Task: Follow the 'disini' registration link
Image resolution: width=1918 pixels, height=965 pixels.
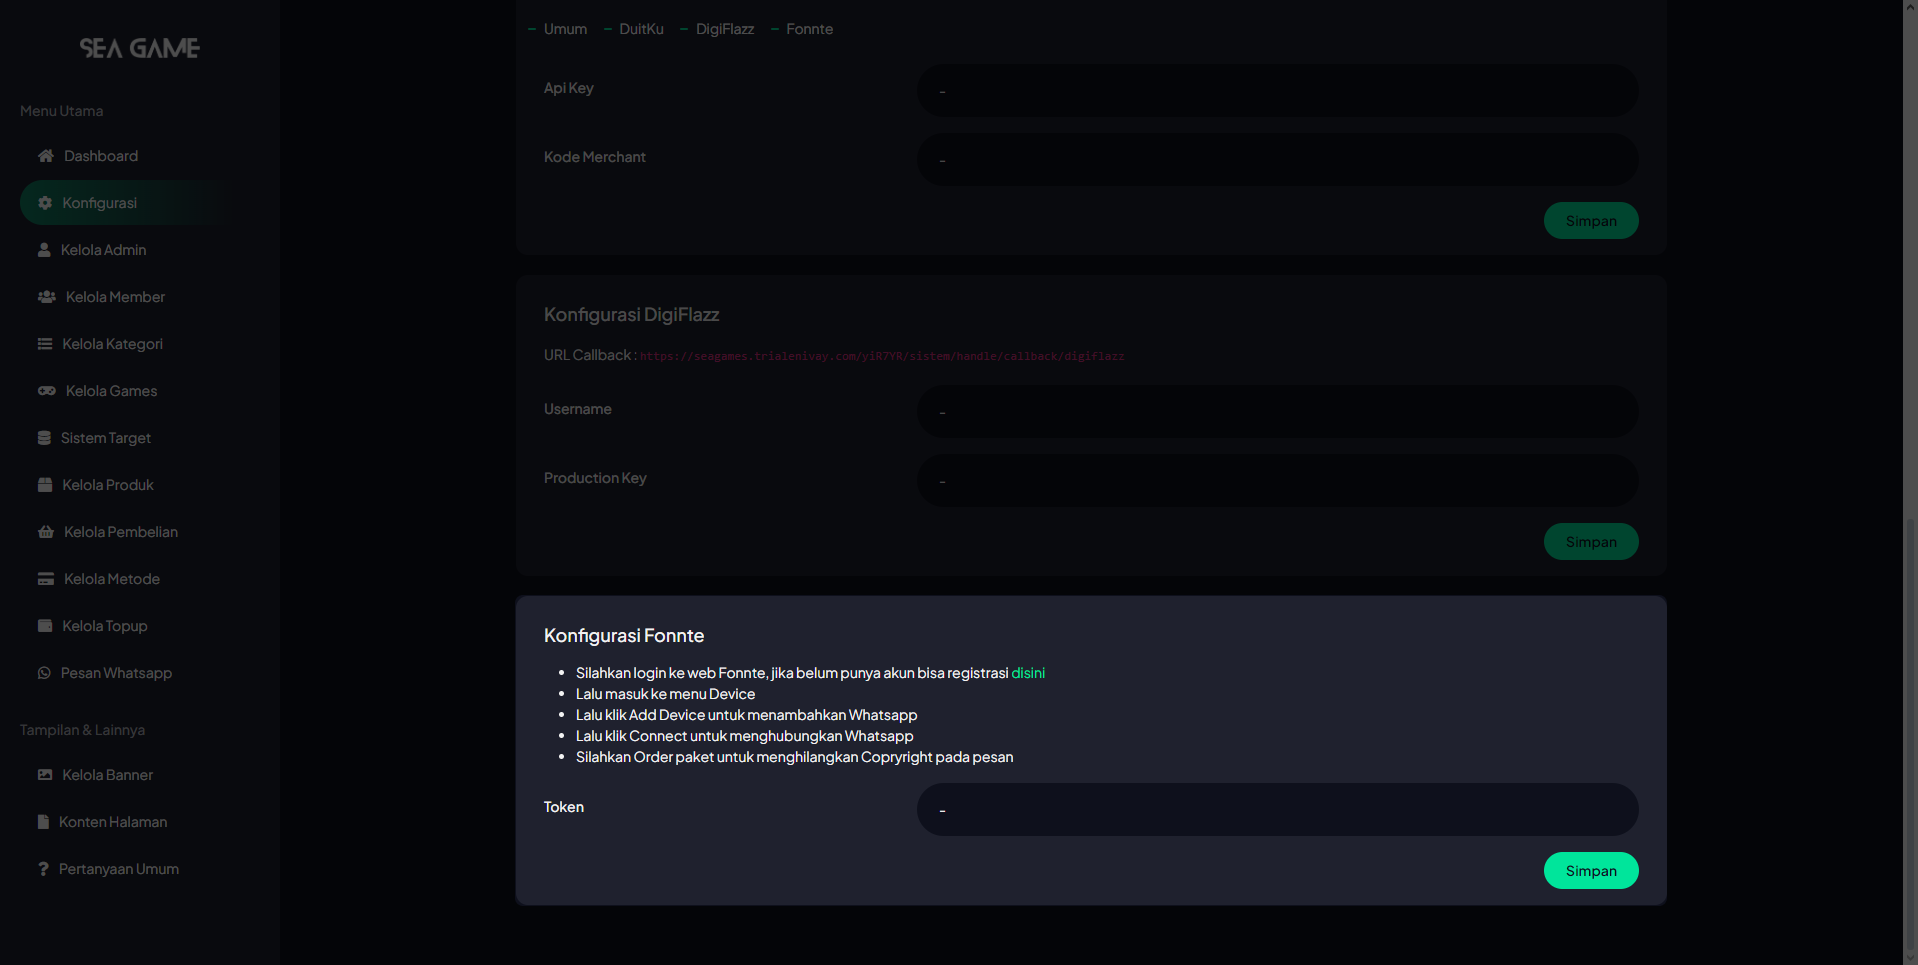Action: pos(1028,673)
